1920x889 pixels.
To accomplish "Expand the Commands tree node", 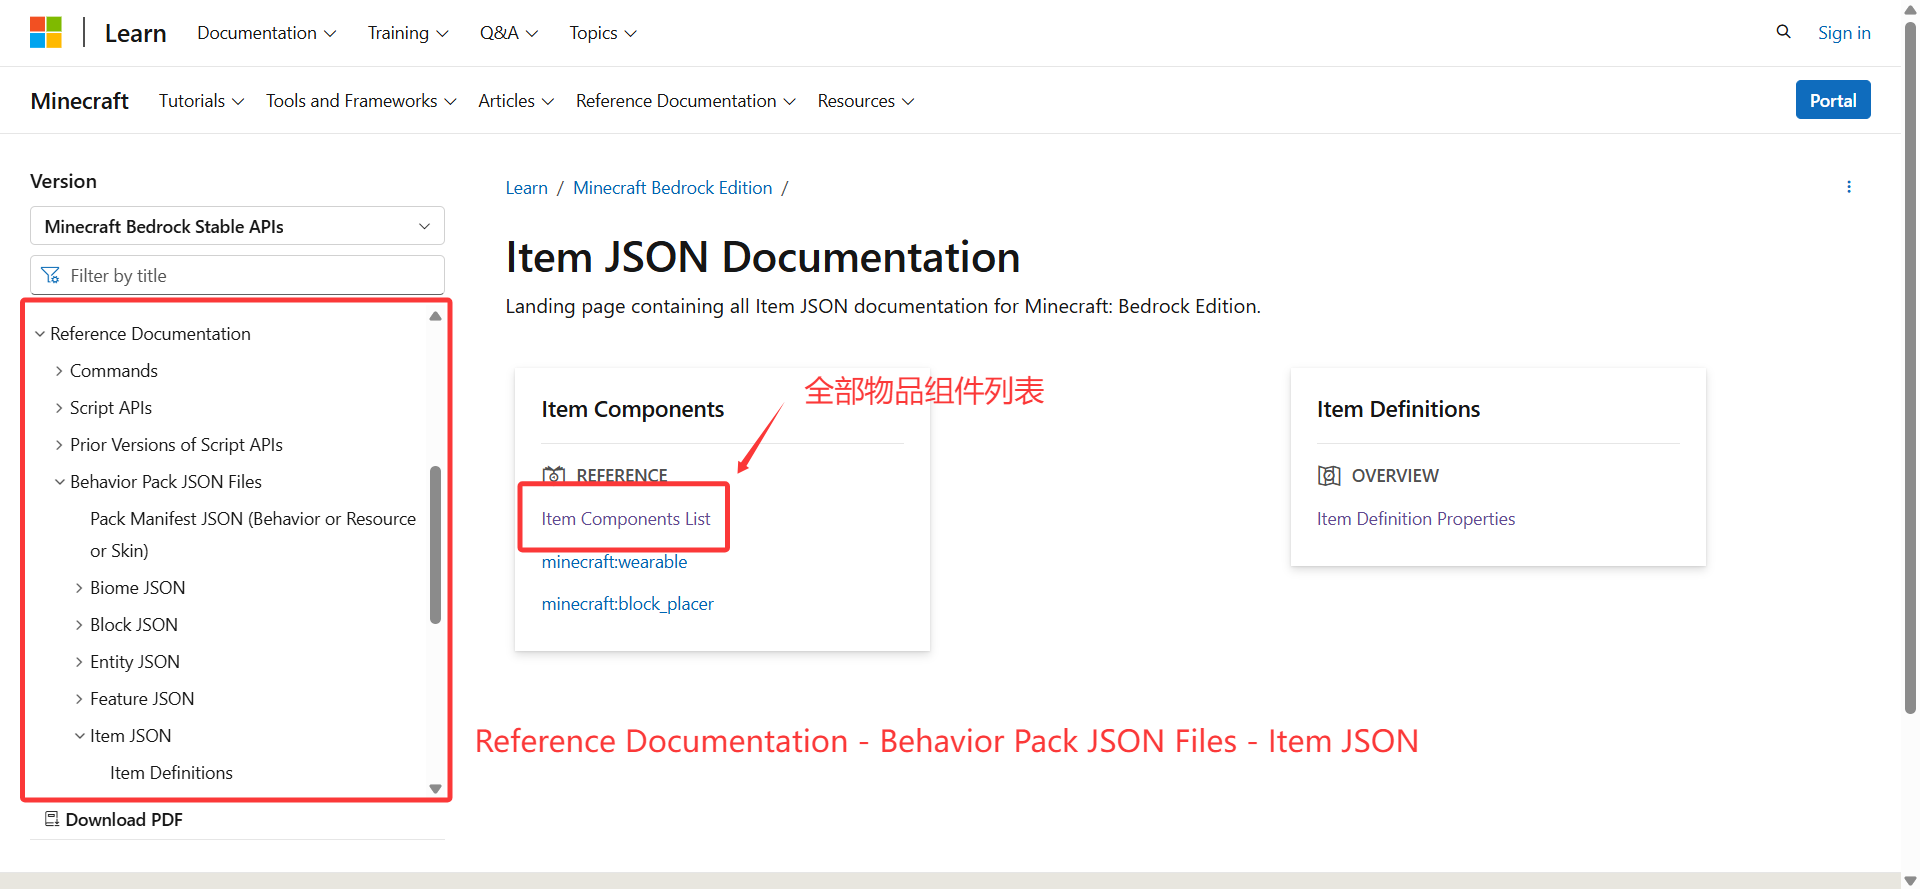I will (x=59, y=371).
